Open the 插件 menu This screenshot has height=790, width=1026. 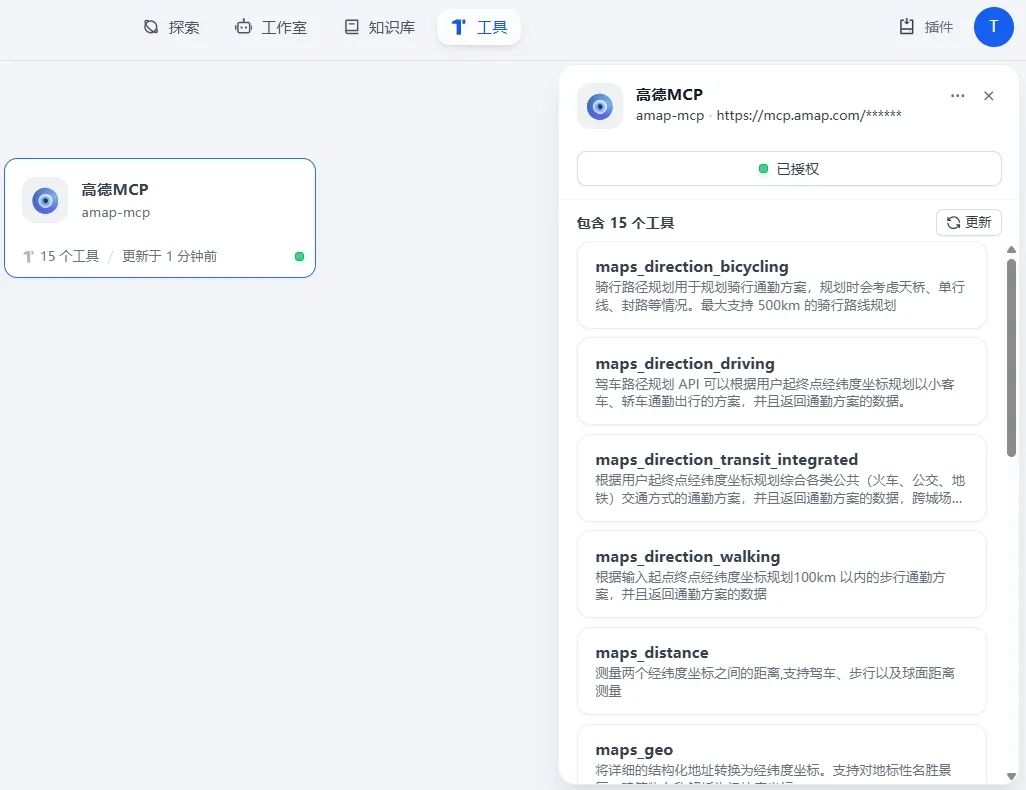coord(926,27)
